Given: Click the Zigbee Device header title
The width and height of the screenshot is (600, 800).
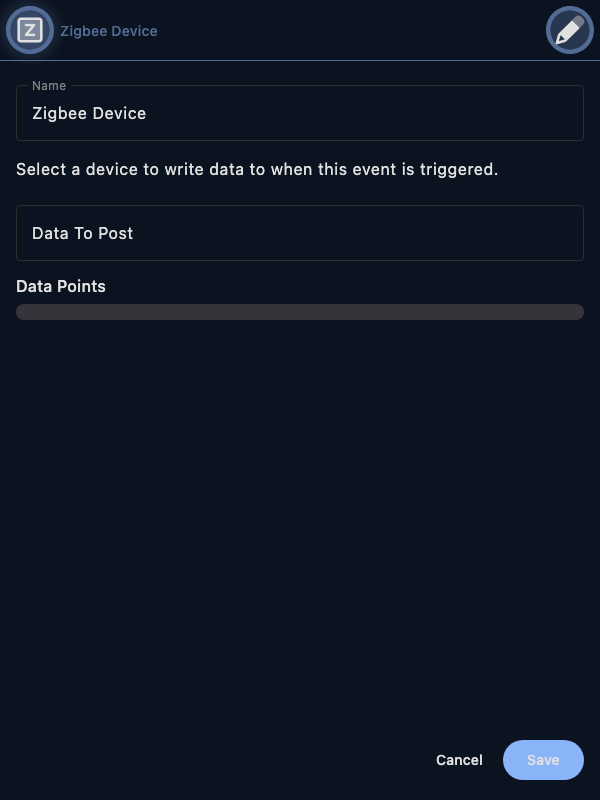Looking at the screenshot, I should click(x=109, y=31).
